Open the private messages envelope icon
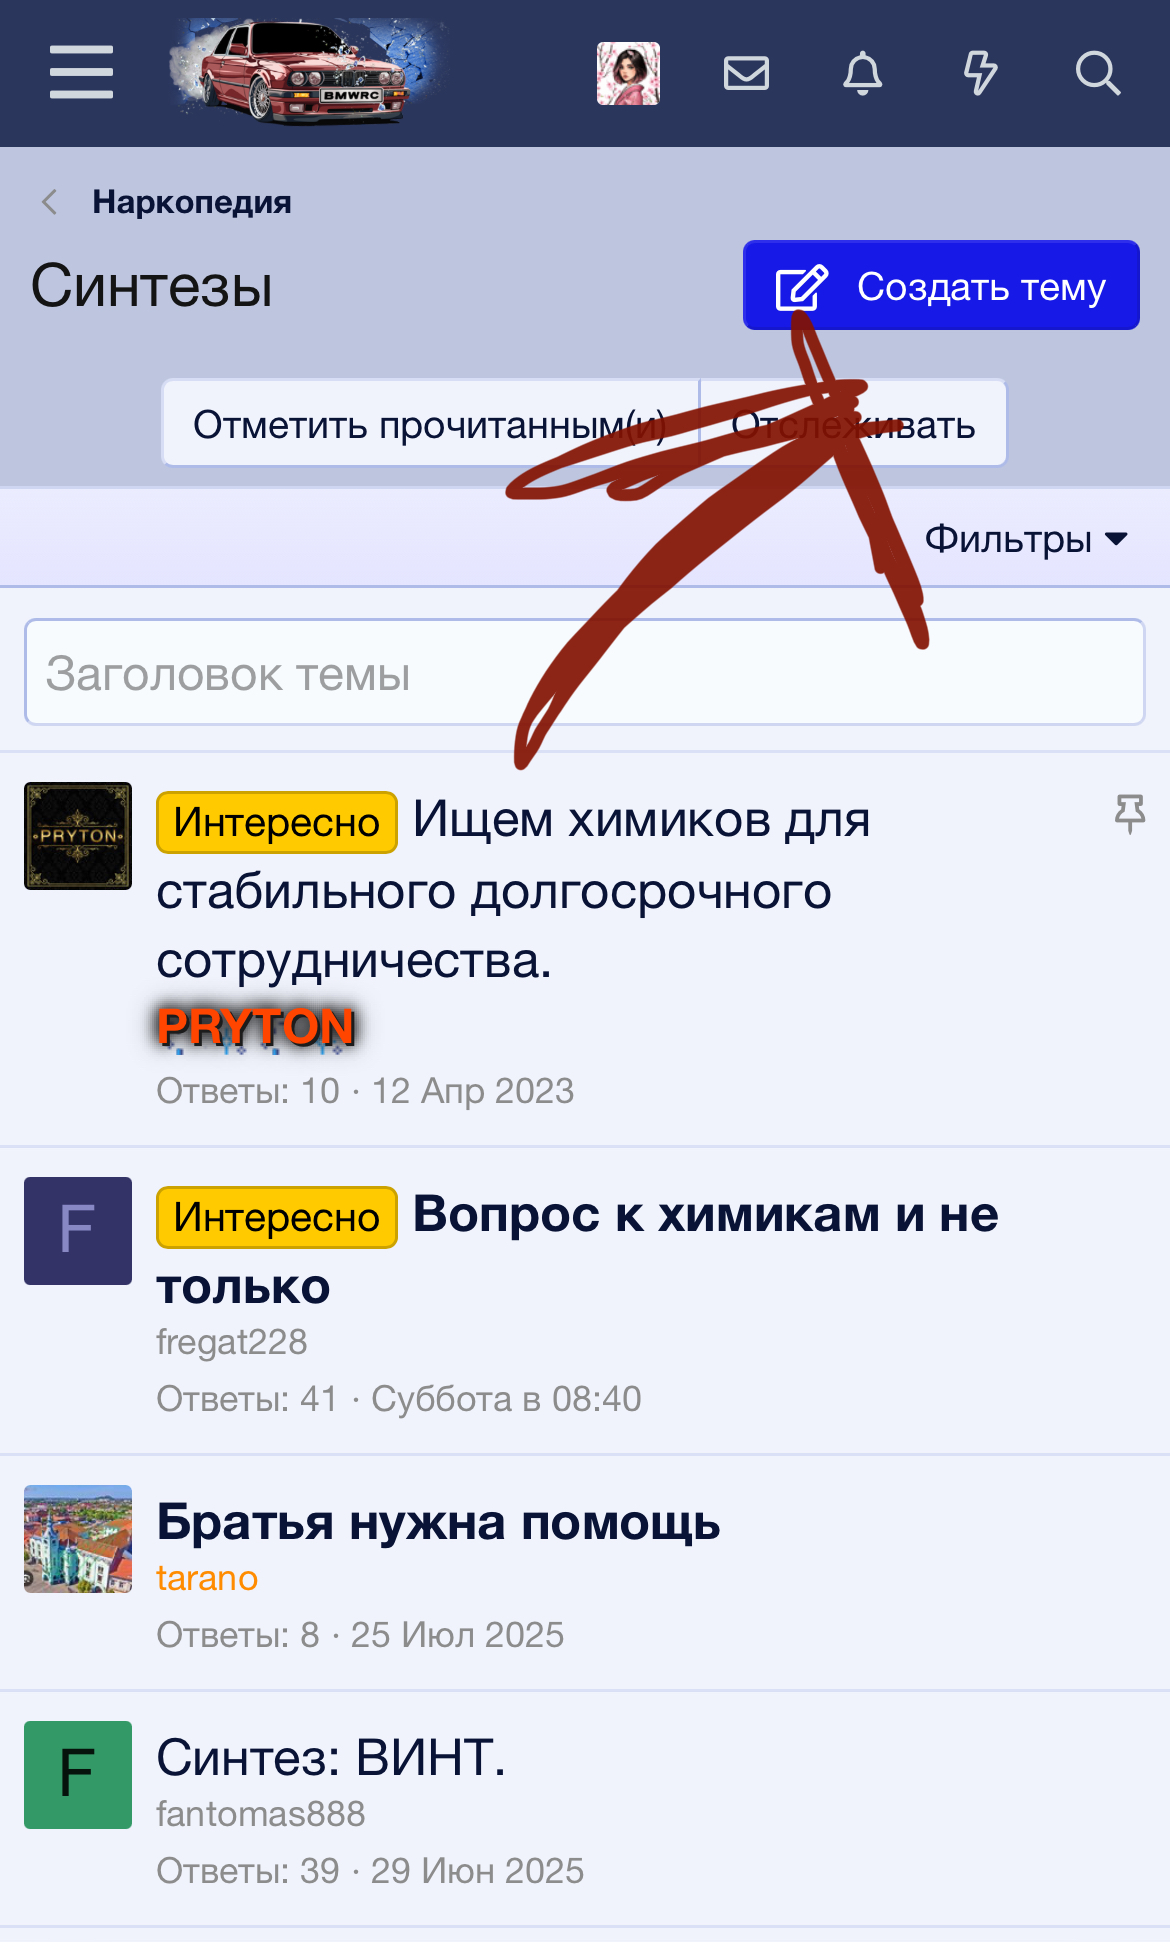The image size is (1170, 1942). 746,73
